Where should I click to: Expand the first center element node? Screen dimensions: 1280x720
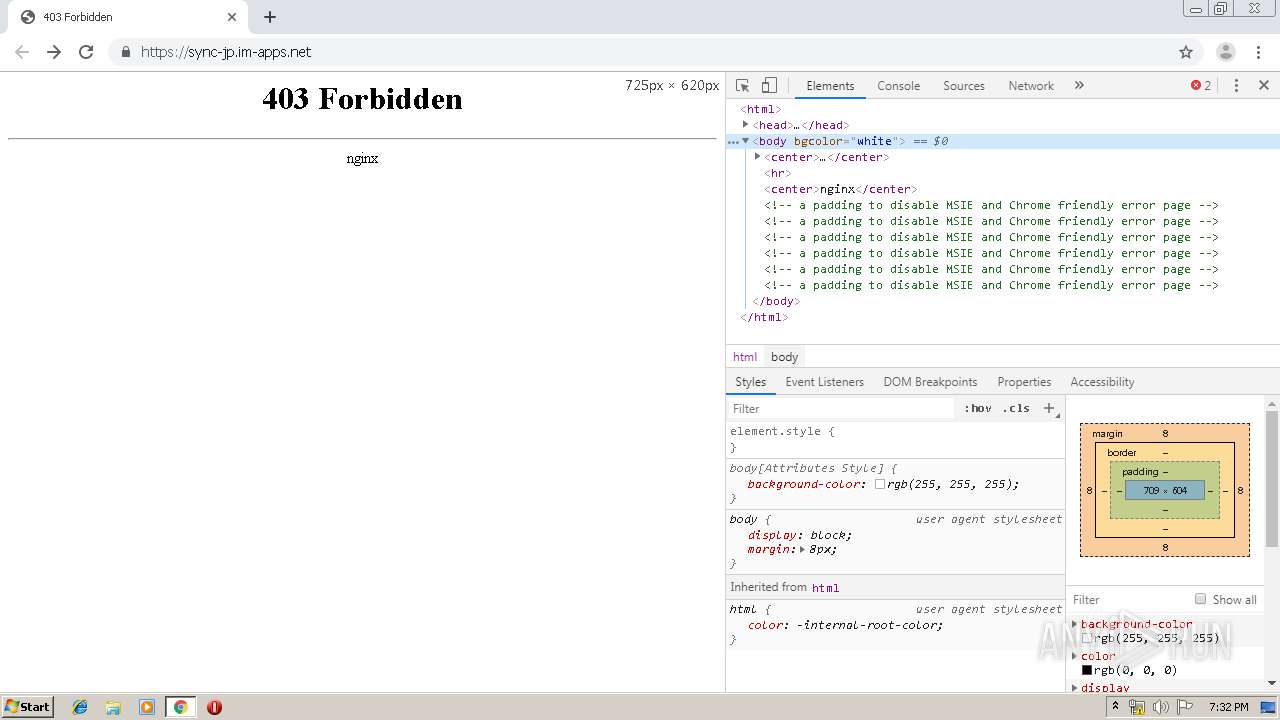(x=758, y=157)
